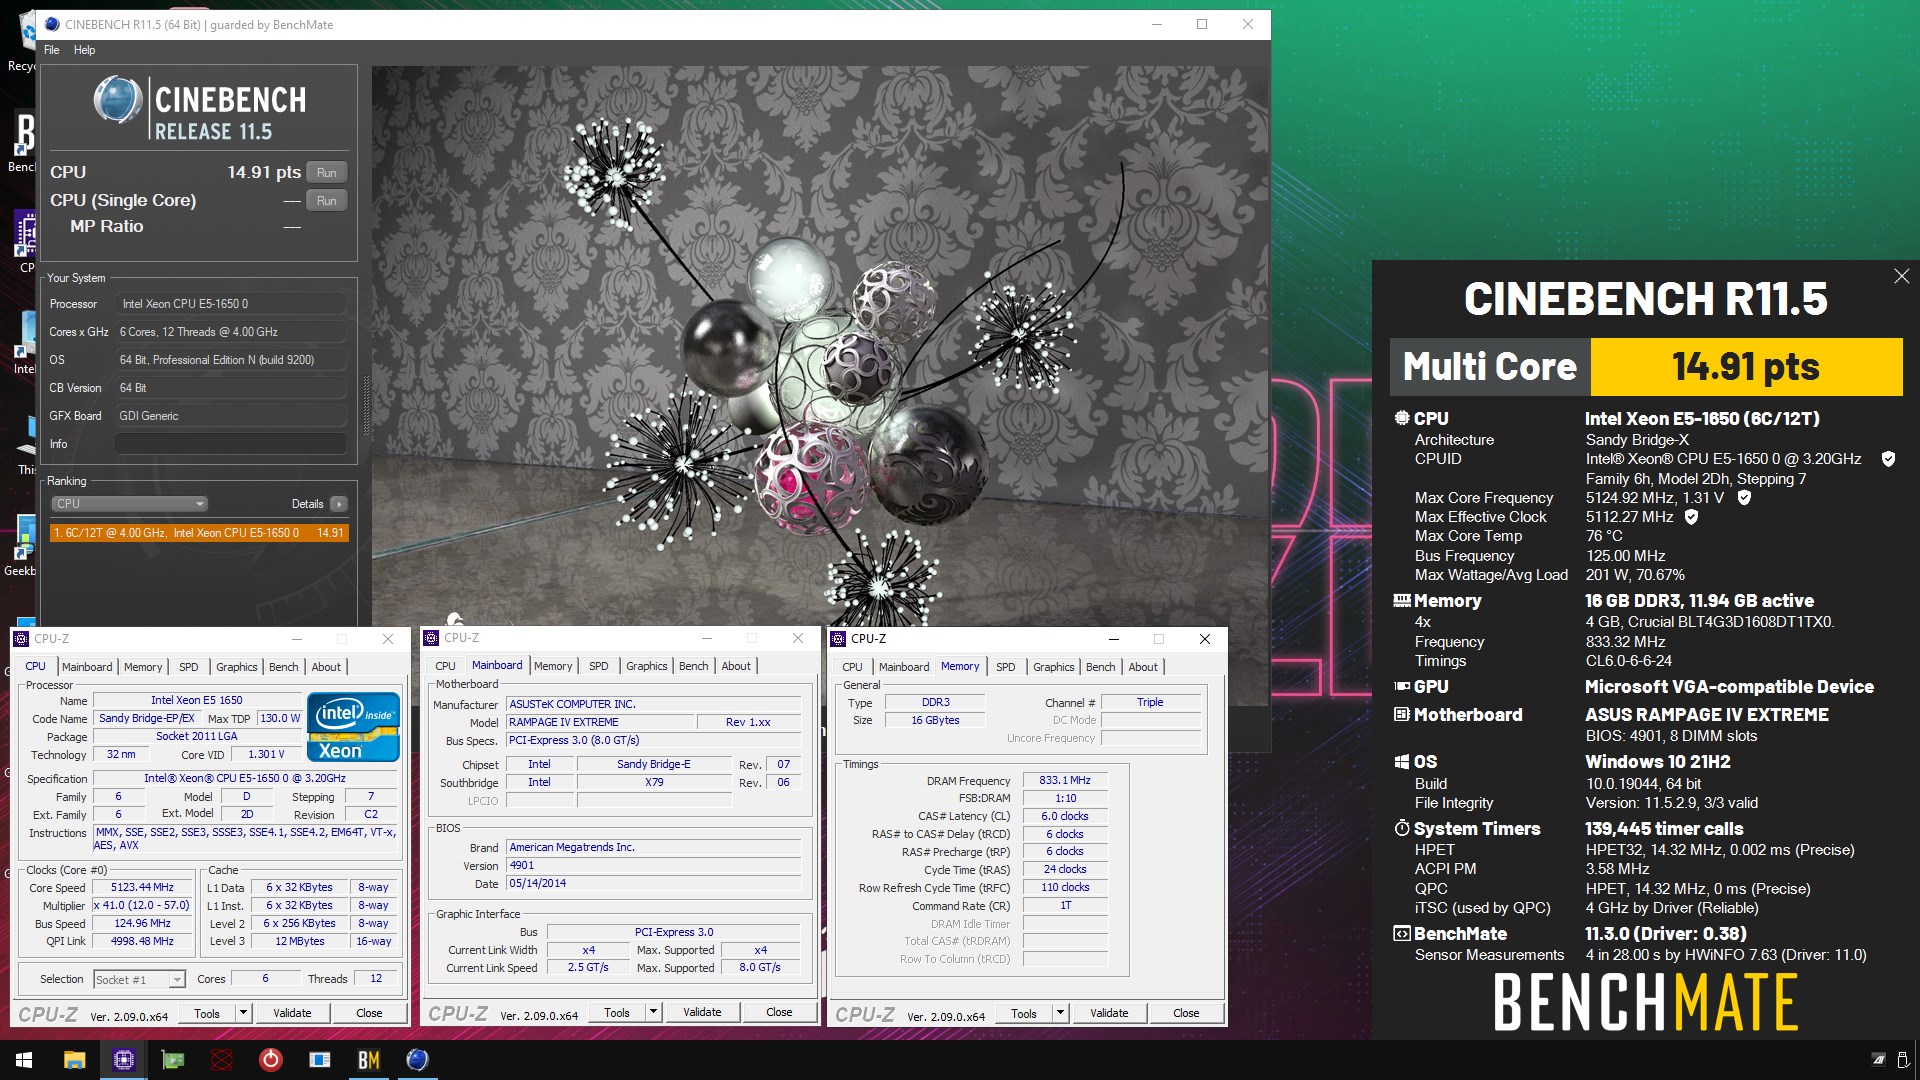1920x1080 pixels.
Task: Switch to BenchMate BM taskbar icon
Action: click(x=369, y=1060)
